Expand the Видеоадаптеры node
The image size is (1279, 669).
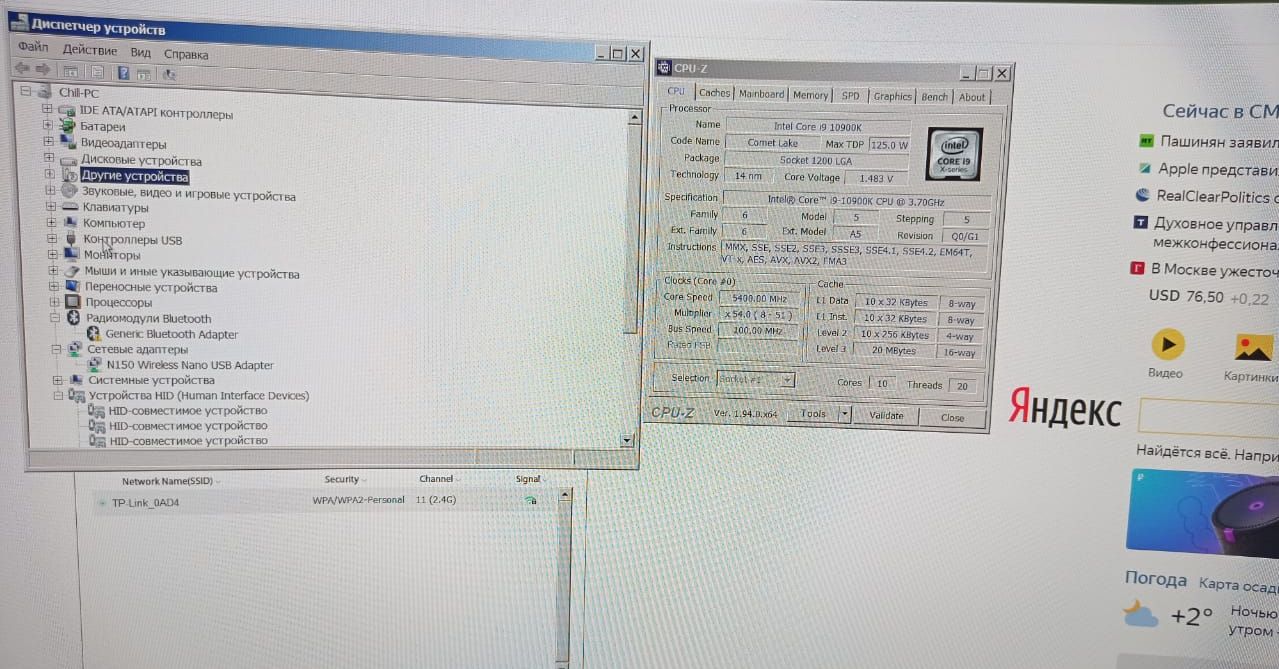click(48, 142)
